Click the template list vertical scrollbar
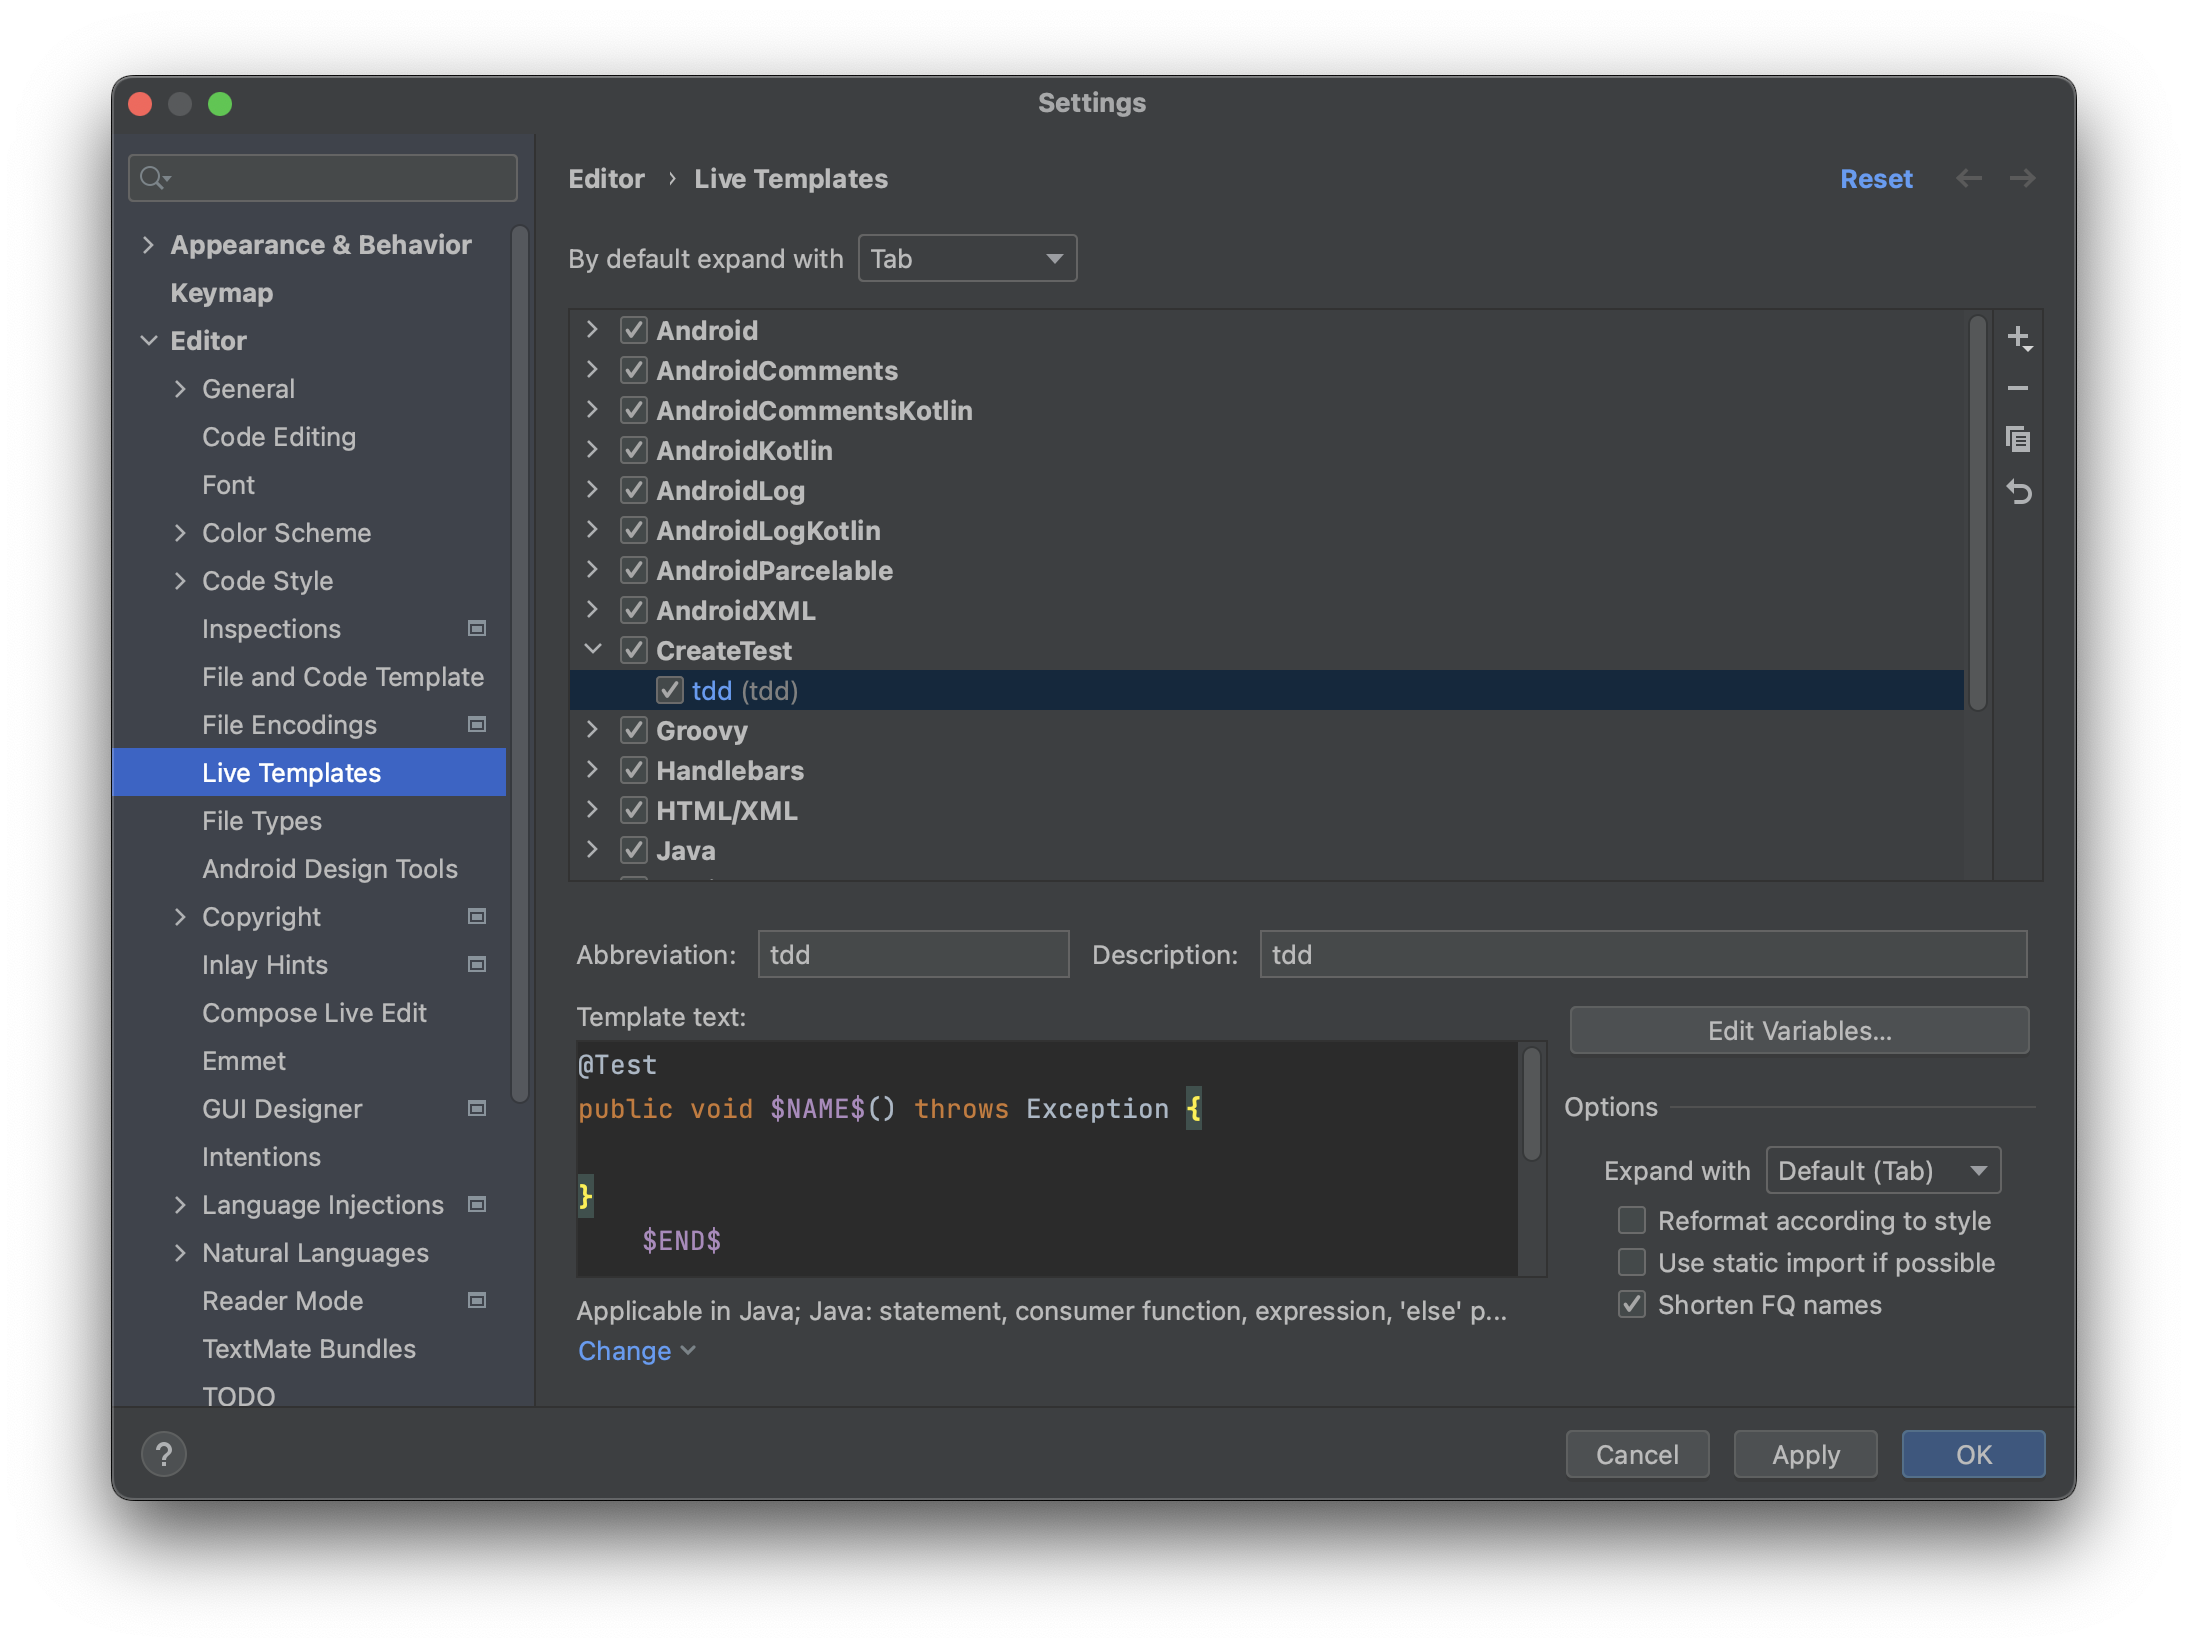 [x=1977, y=513]
